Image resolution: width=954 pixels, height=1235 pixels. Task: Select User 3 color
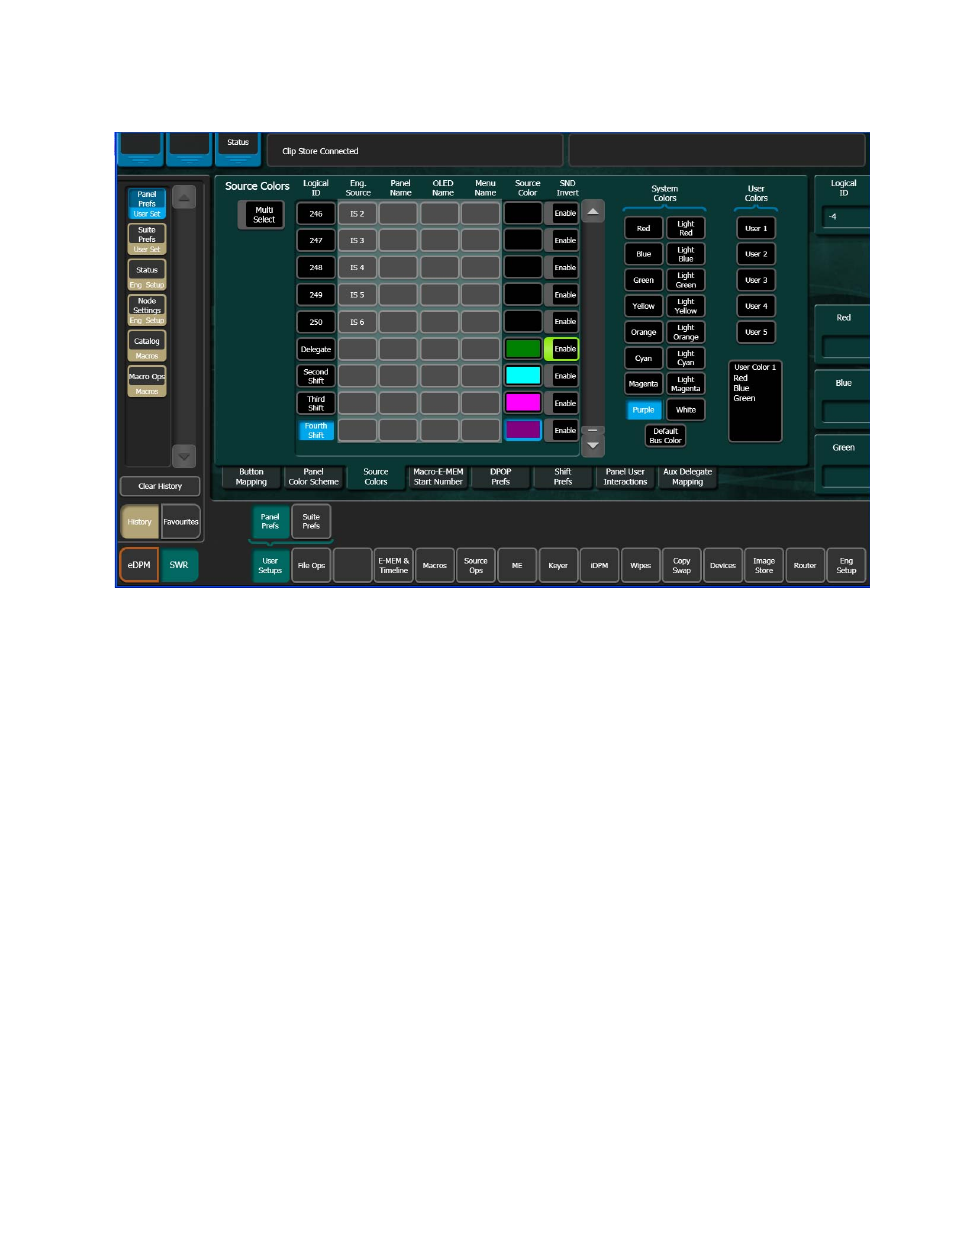tap(755, 280)
